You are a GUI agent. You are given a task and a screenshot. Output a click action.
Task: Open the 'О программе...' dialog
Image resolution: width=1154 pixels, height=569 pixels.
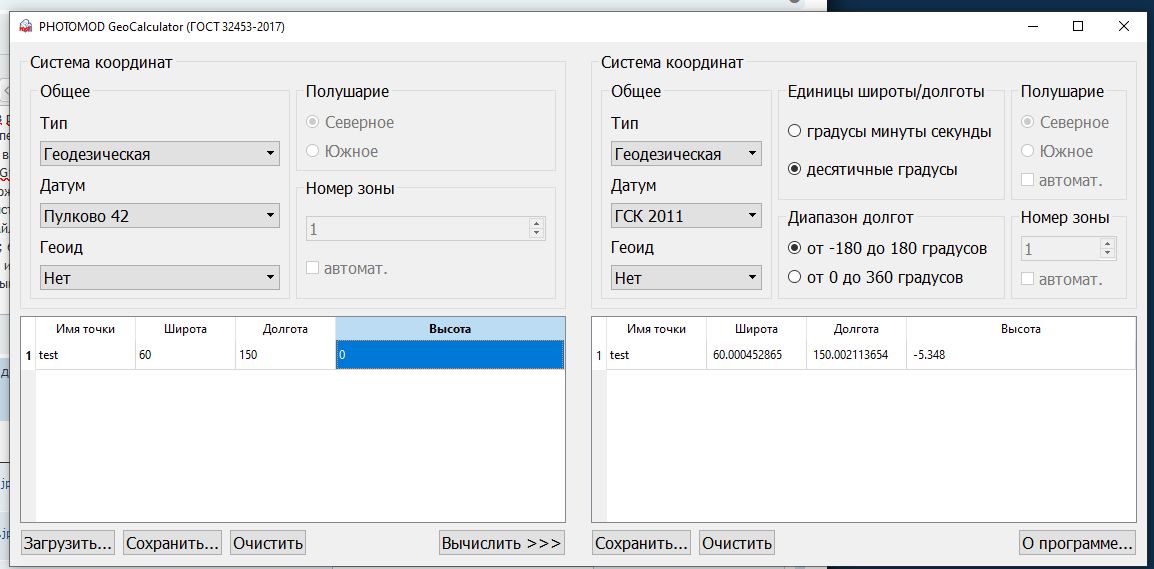tap(1077, 543)
